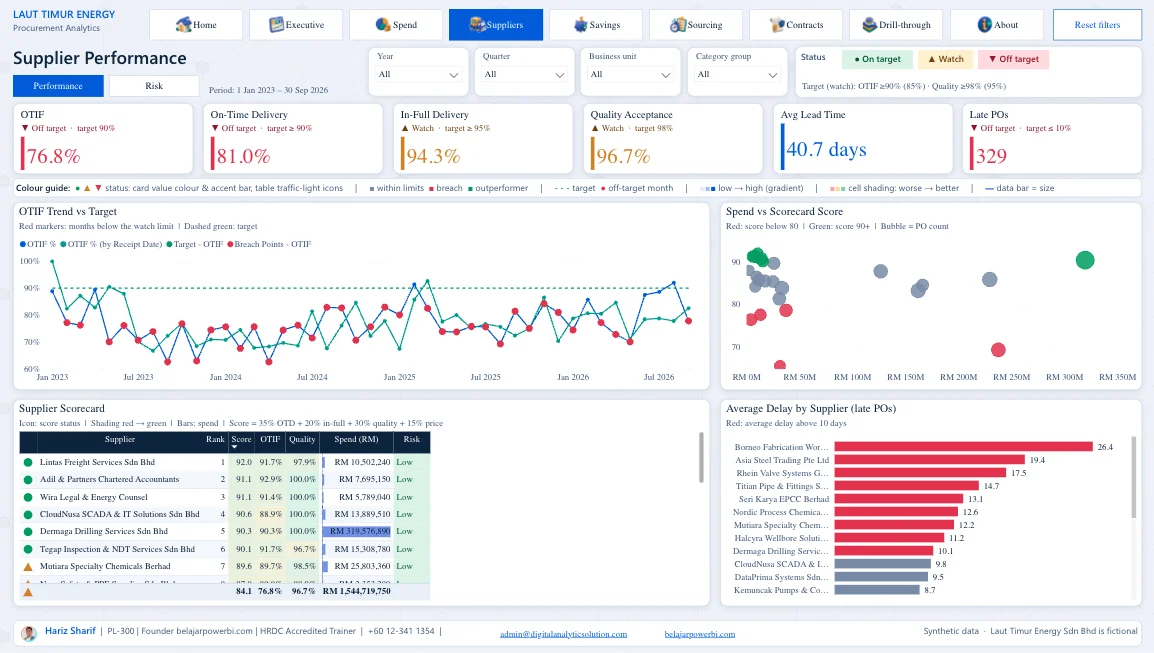
Task: Switch to the Risk tab
Action: click(x=154, y=86)
